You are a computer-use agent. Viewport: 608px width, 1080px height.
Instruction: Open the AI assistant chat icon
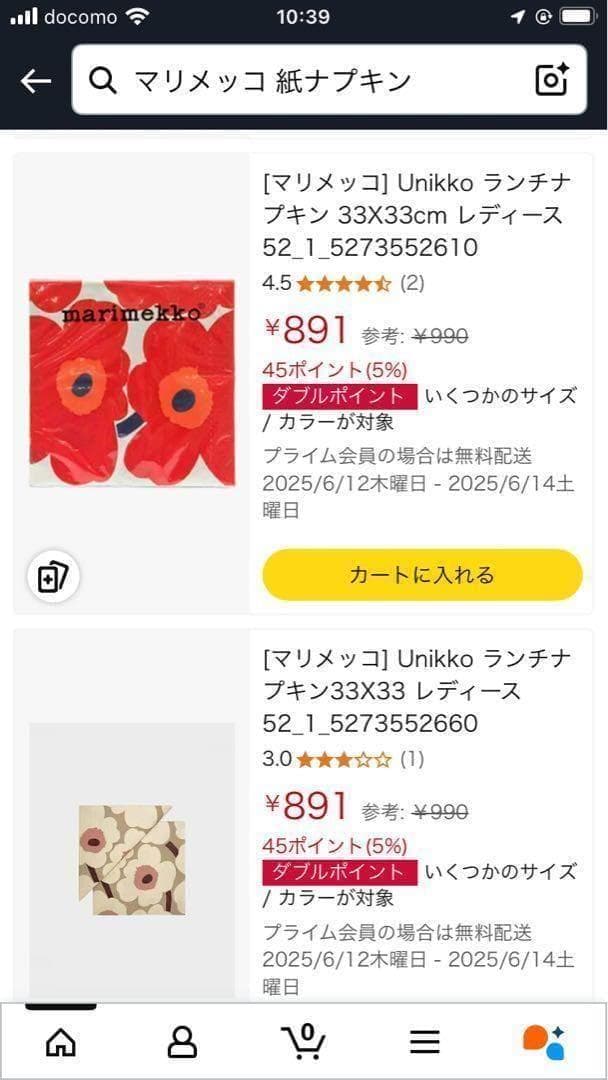pos(545,1042)
